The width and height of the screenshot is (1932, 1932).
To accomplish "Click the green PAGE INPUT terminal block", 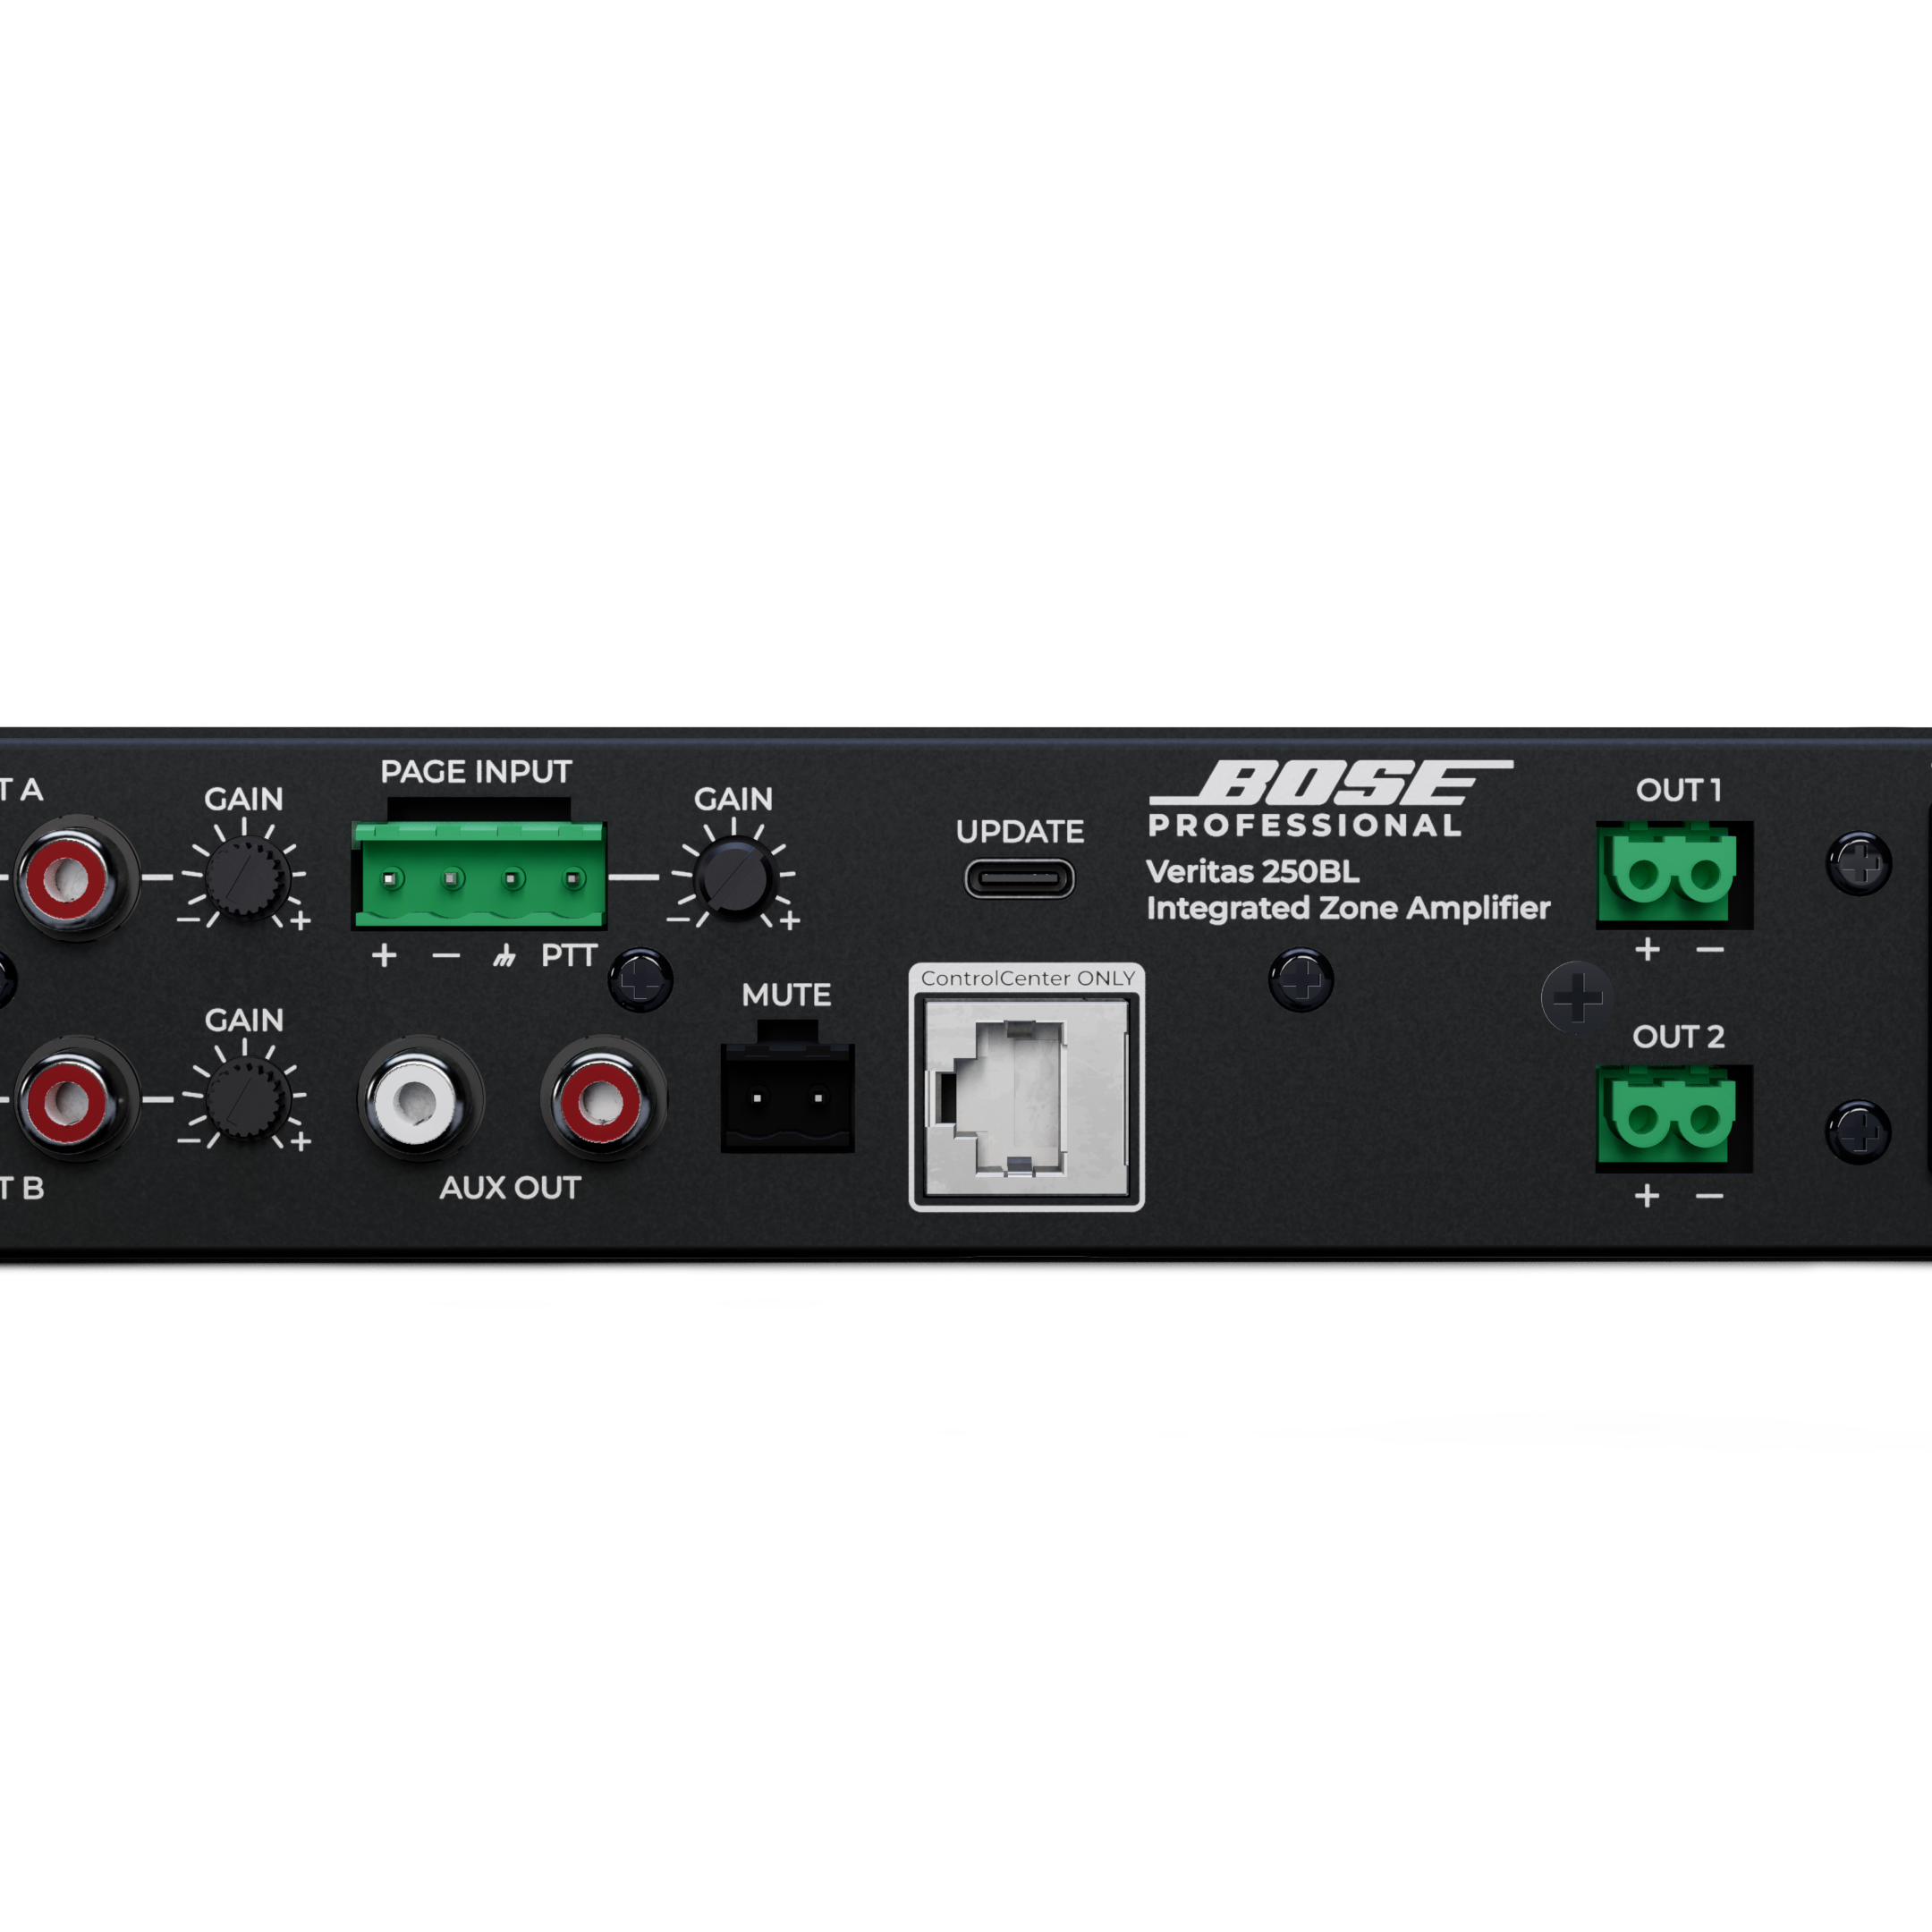I will click(x=479, y=874).
